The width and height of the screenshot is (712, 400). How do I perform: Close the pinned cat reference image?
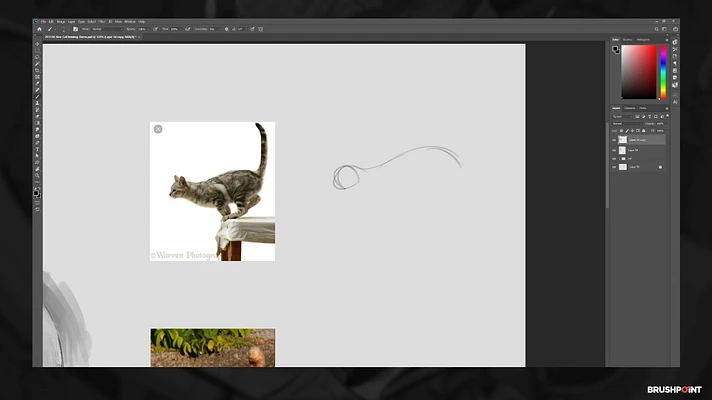tap(158, 129)
